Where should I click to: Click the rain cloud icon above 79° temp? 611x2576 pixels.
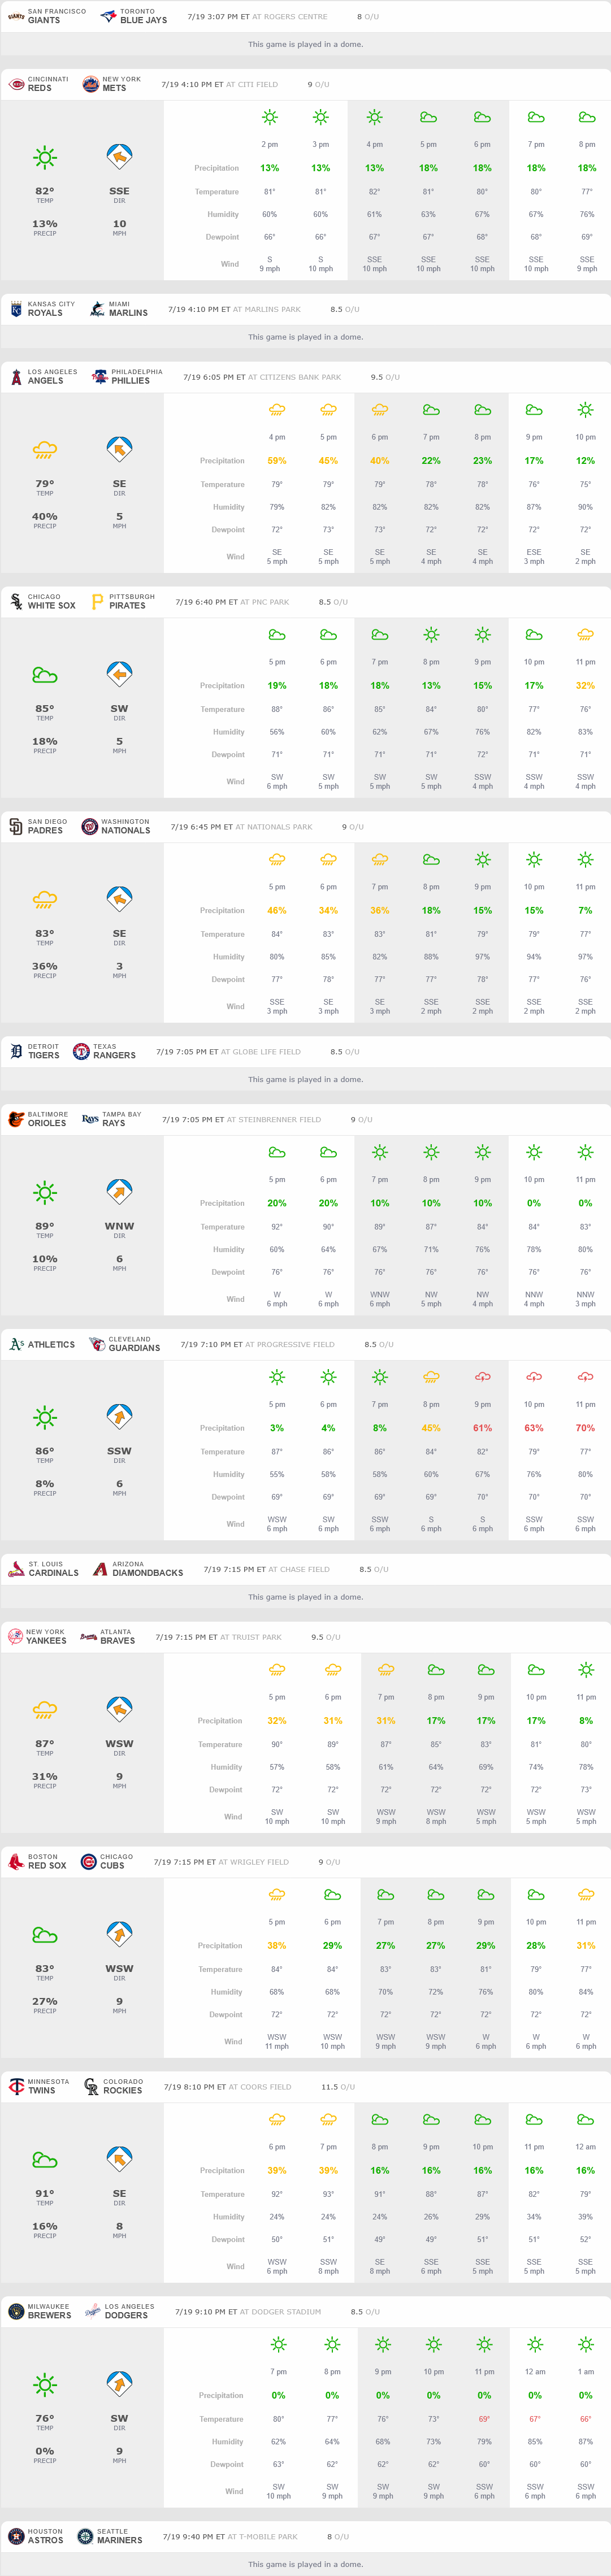(45, 450)
